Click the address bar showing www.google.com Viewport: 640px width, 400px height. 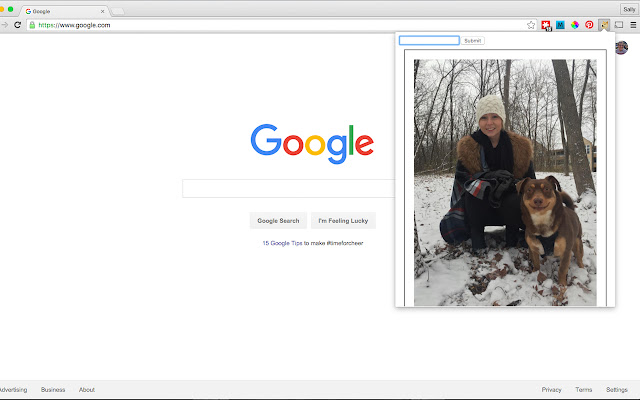point(282,25)
